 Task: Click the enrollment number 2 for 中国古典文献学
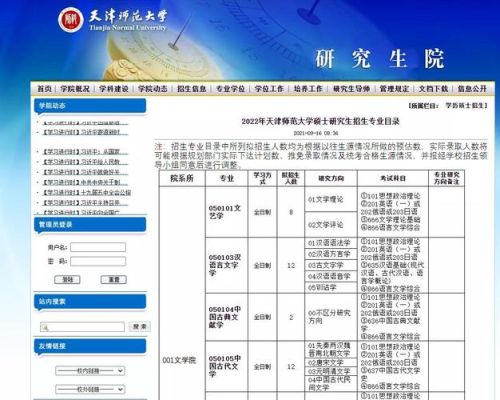coord(291,317)
